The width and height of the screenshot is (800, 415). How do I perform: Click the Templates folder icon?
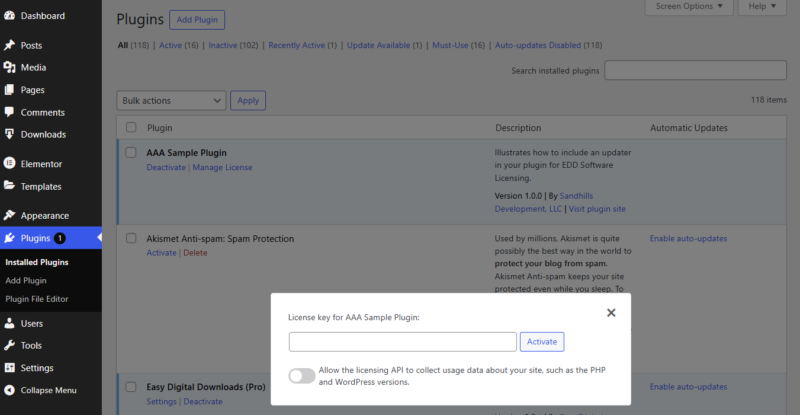tap(10, 186)
